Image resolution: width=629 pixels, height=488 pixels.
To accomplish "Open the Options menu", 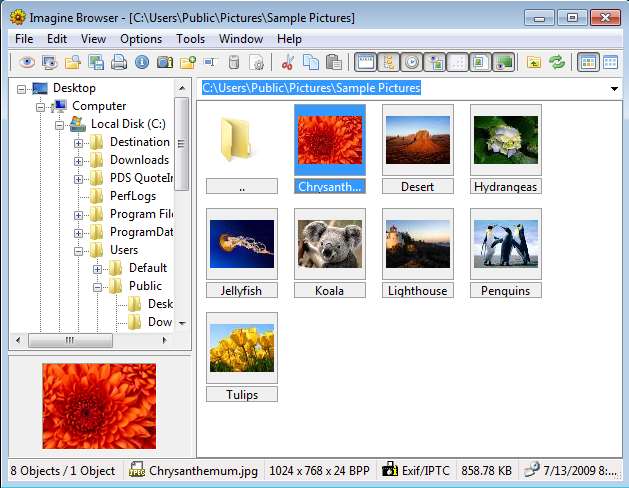I will (x=141, y=39).
